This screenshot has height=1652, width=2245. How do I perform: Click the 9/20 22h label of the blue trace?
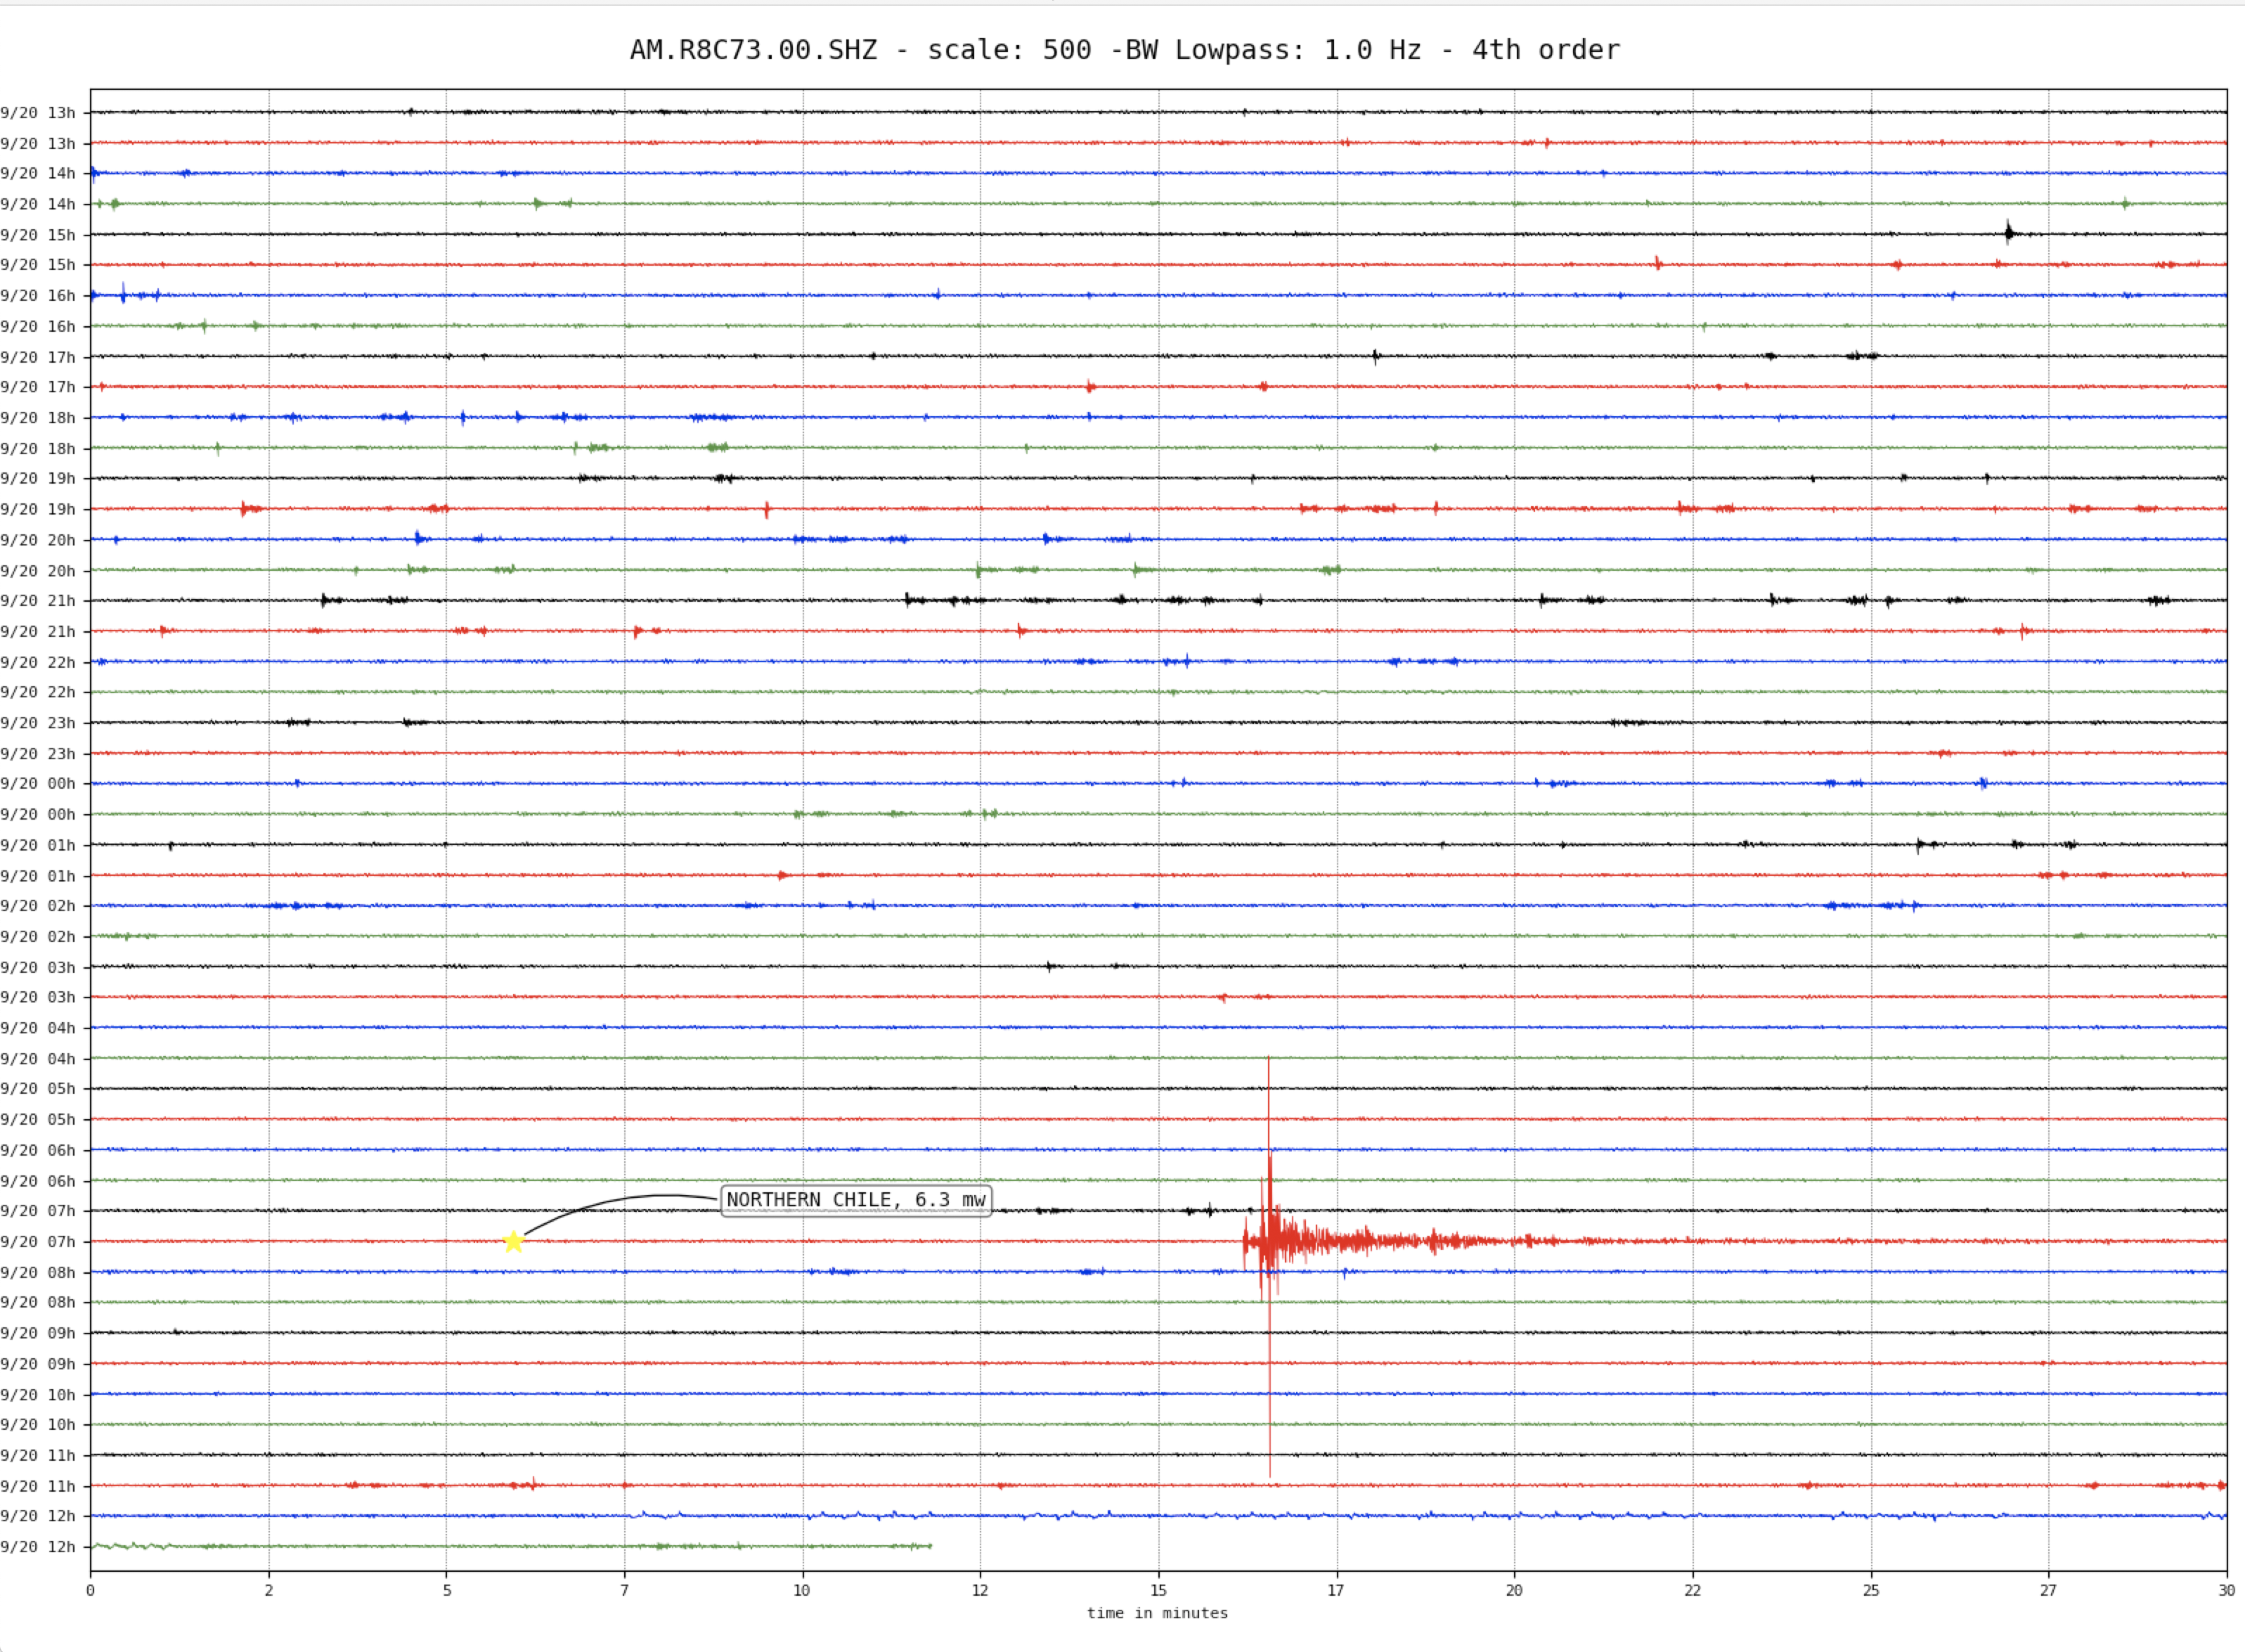(x=38, y=662)
